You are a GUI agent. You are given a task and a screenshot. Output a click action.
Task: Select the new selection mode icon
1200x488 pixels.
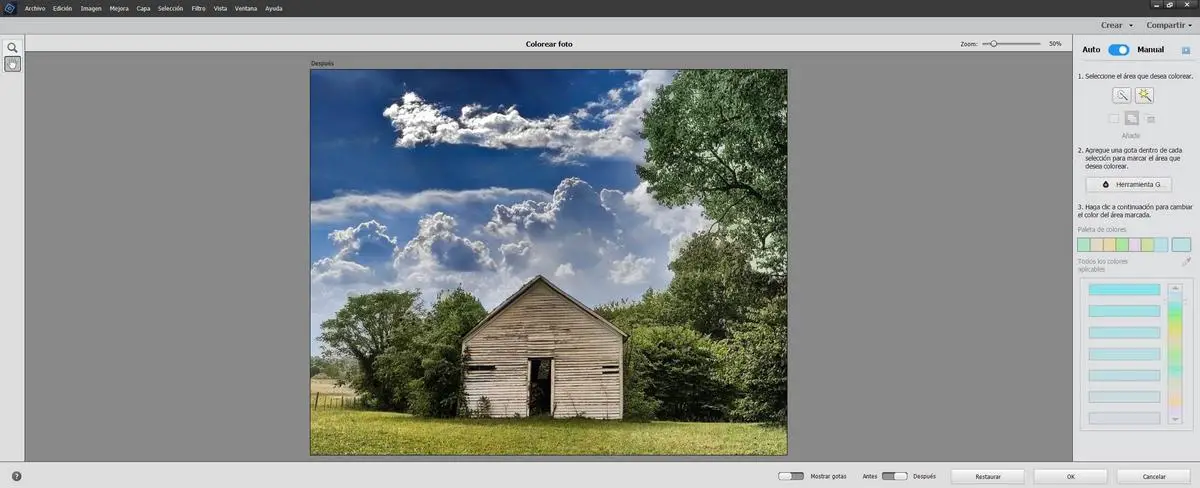pyautogui.click(x=1114, y=118)
